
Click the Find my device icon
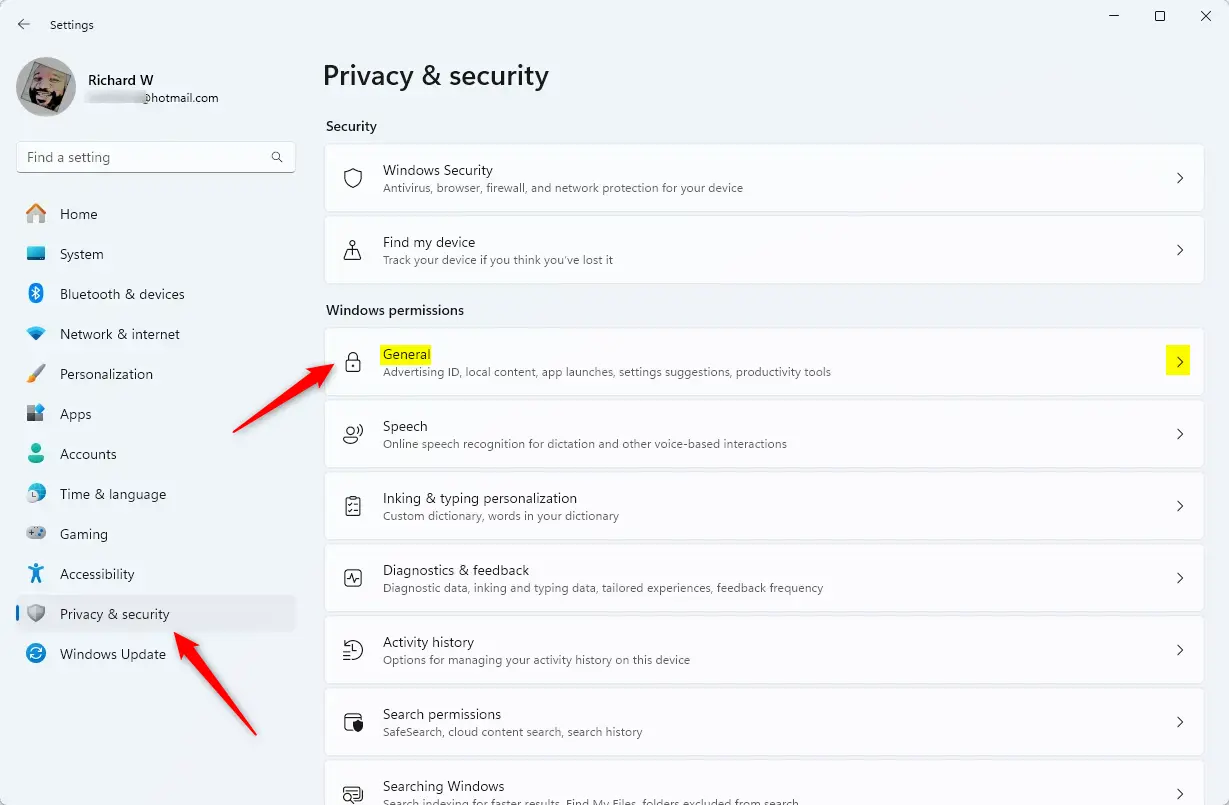coord(353,250)
